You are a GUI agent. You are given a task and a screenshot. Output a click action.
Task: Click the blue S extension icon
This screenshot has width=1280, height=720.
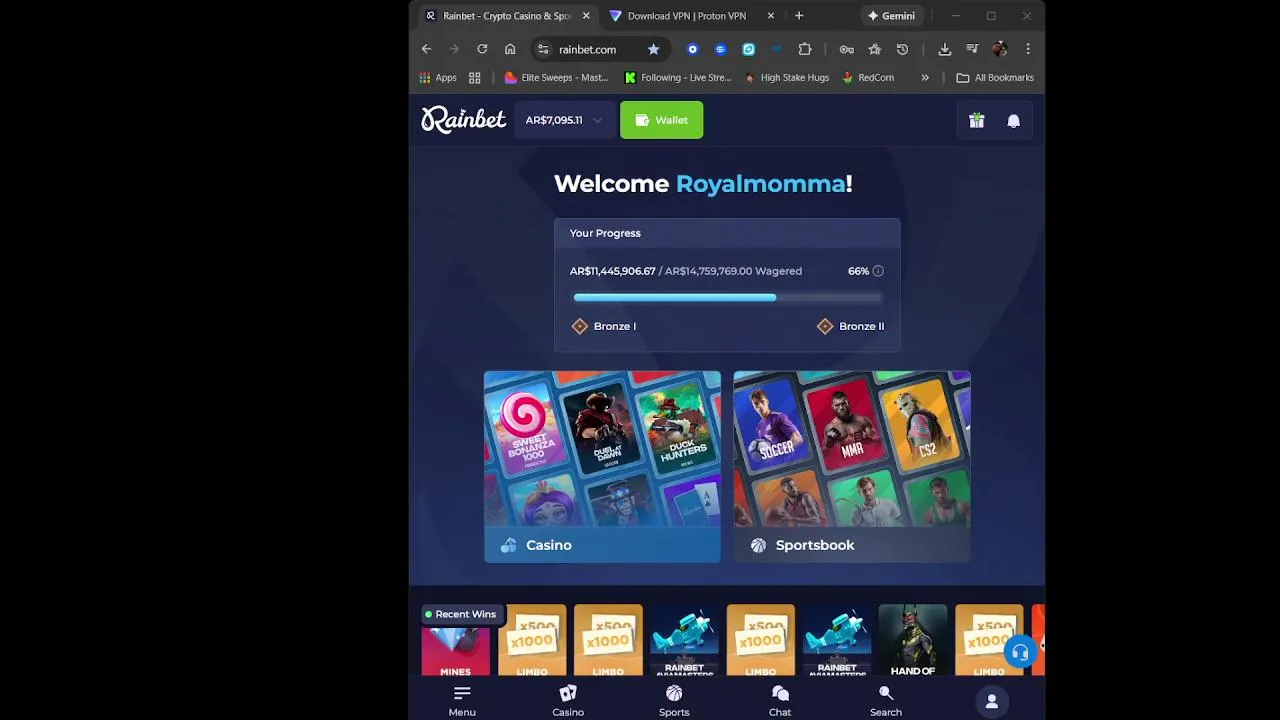coord(720,49)
